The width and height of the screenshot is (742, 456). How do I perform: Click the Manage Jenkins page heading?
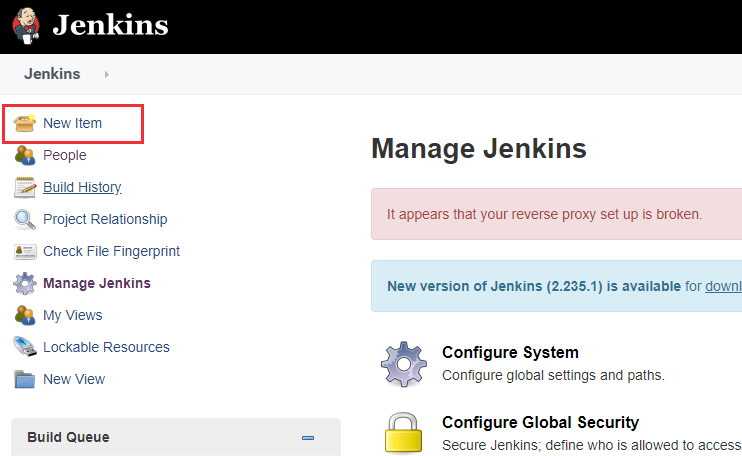click(x=479, y=149)
